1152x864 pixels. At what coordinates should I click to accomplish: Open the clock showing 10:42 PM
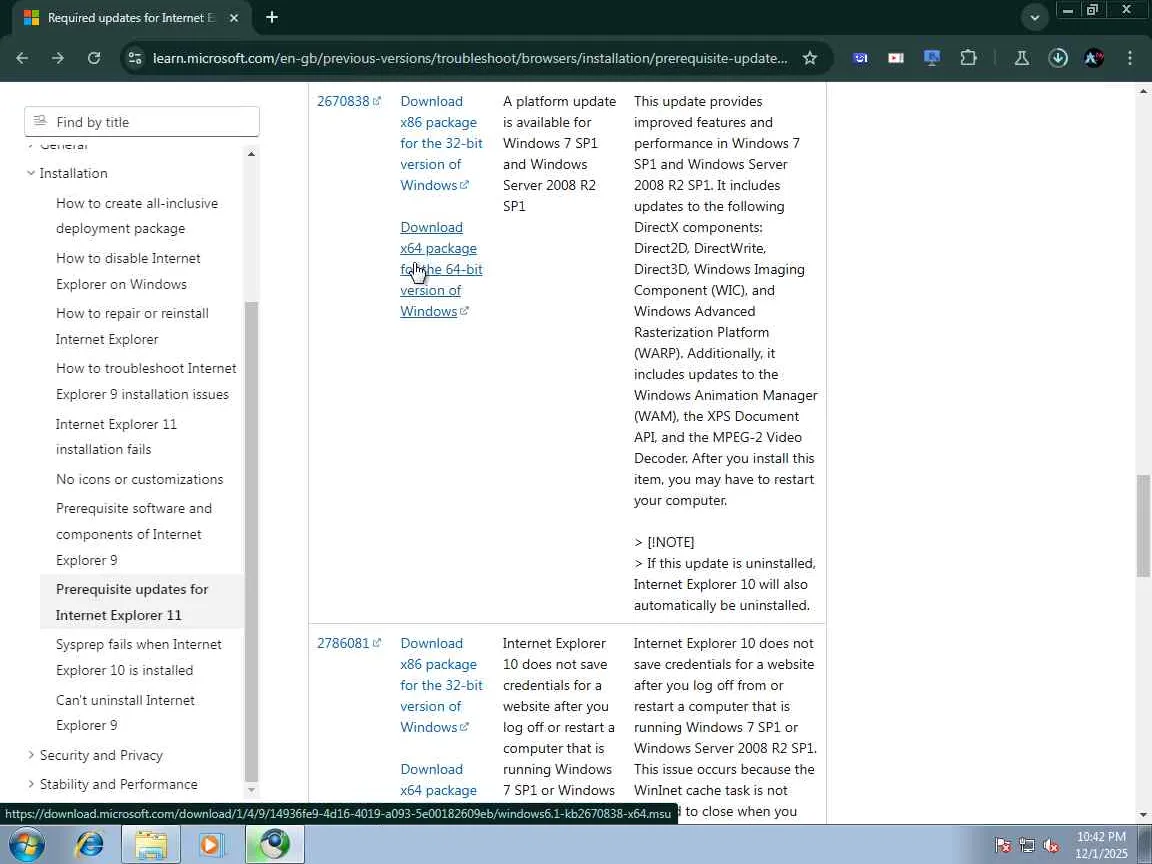tap(1101, 845)
